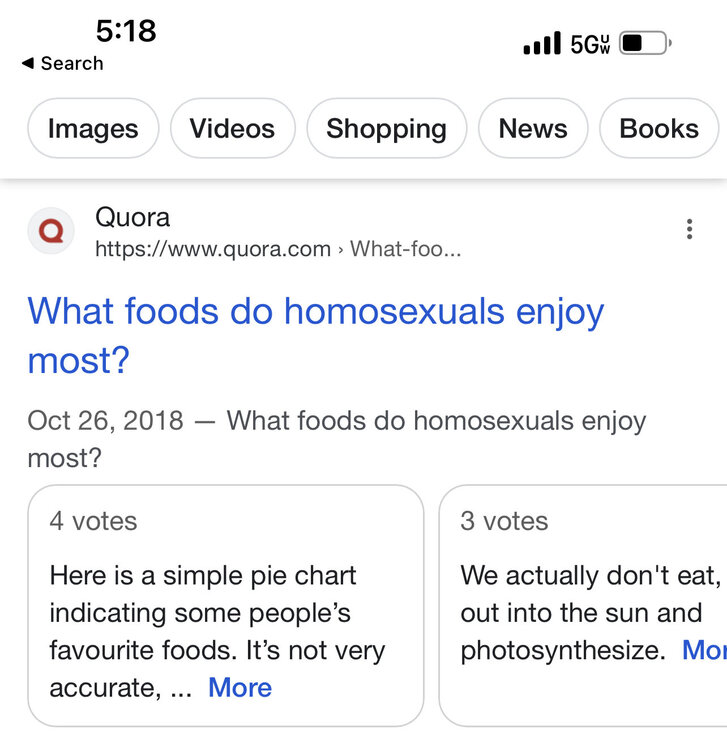Tap the 5:18 clock in status bar
The image size is (727, 750).
click(x=126, y=31)
